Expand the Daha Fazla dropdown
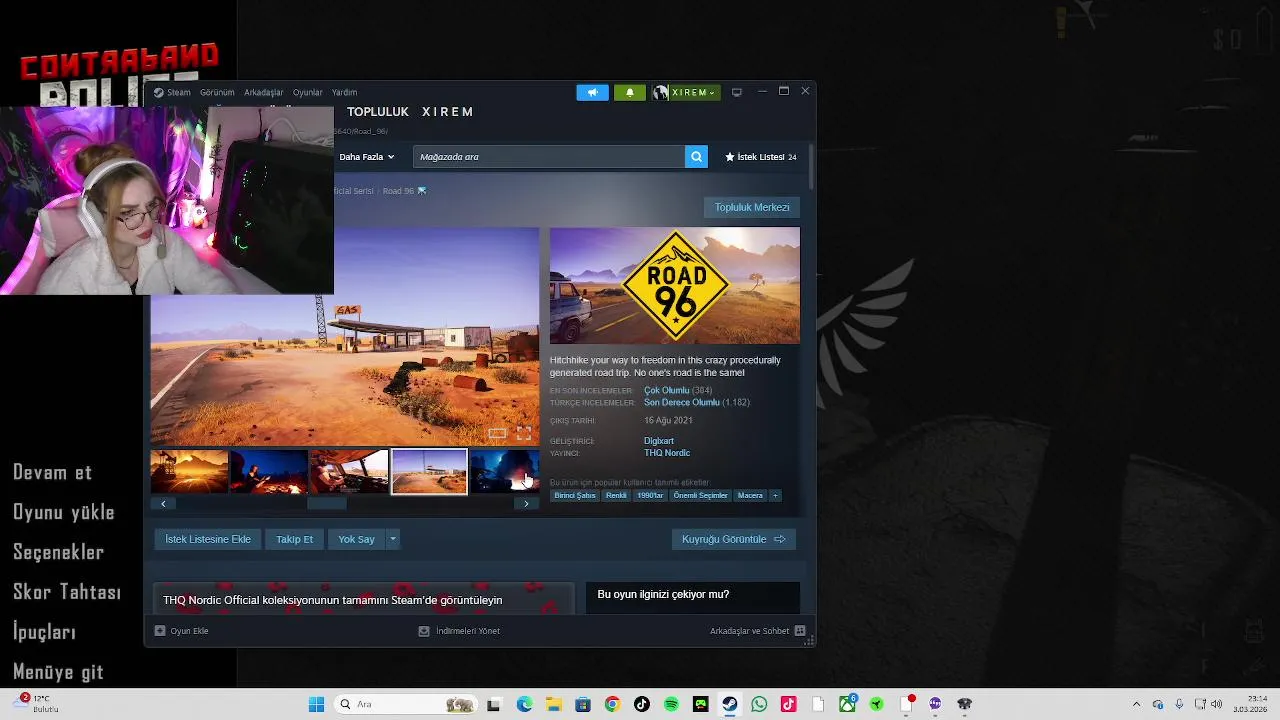This screenshot has width=1280, height=720. (367, 157)
